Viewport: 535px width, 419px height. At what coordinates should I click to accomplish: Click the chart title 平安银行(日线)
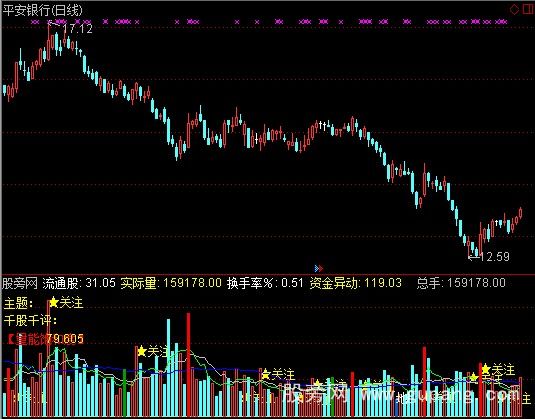pyautogui.click(x=43, y=10)
